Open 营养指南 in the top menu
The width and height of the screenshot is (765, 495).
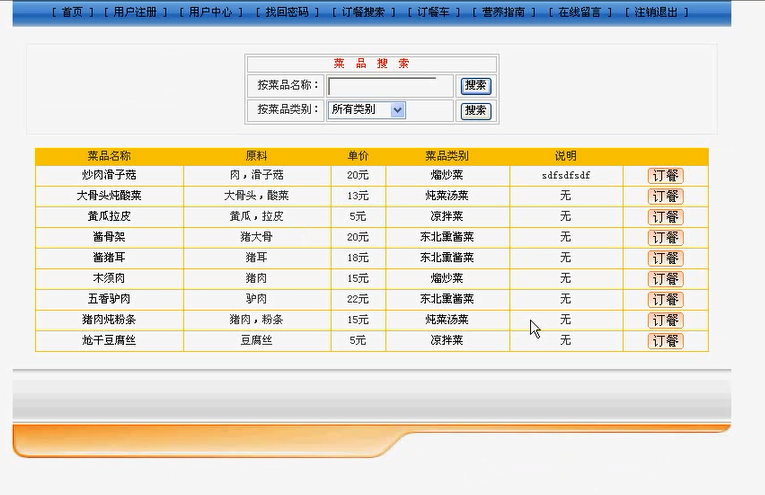tap(503, 12)
